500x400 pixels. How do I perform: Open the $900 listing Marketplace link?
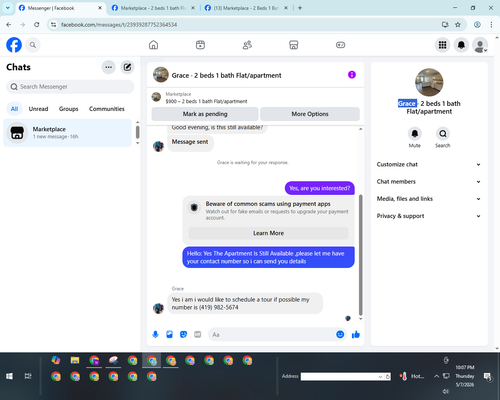tap(206, 101)
